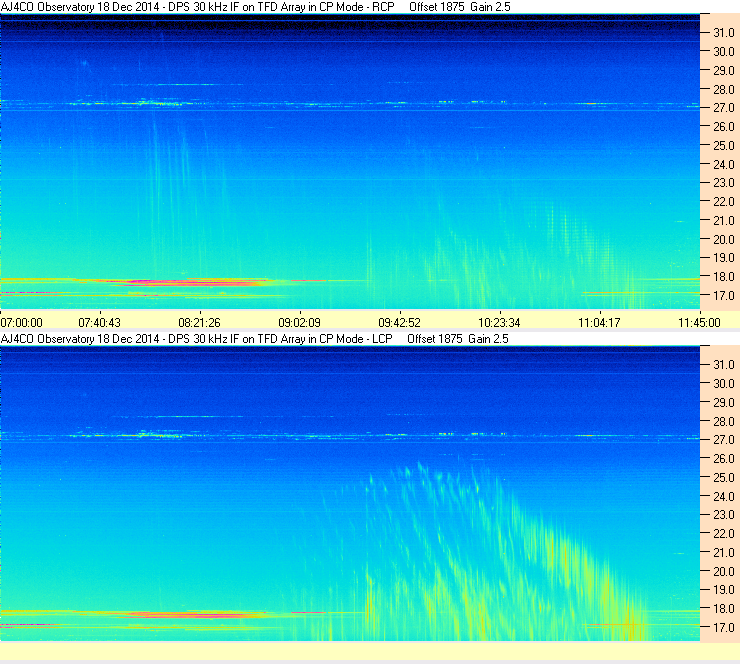The width and height of the screenshot is (740, 664).
Task: Select the 28.0 tick on RCP chart axis
Action: pyautogui.click(x=724, y=90)
